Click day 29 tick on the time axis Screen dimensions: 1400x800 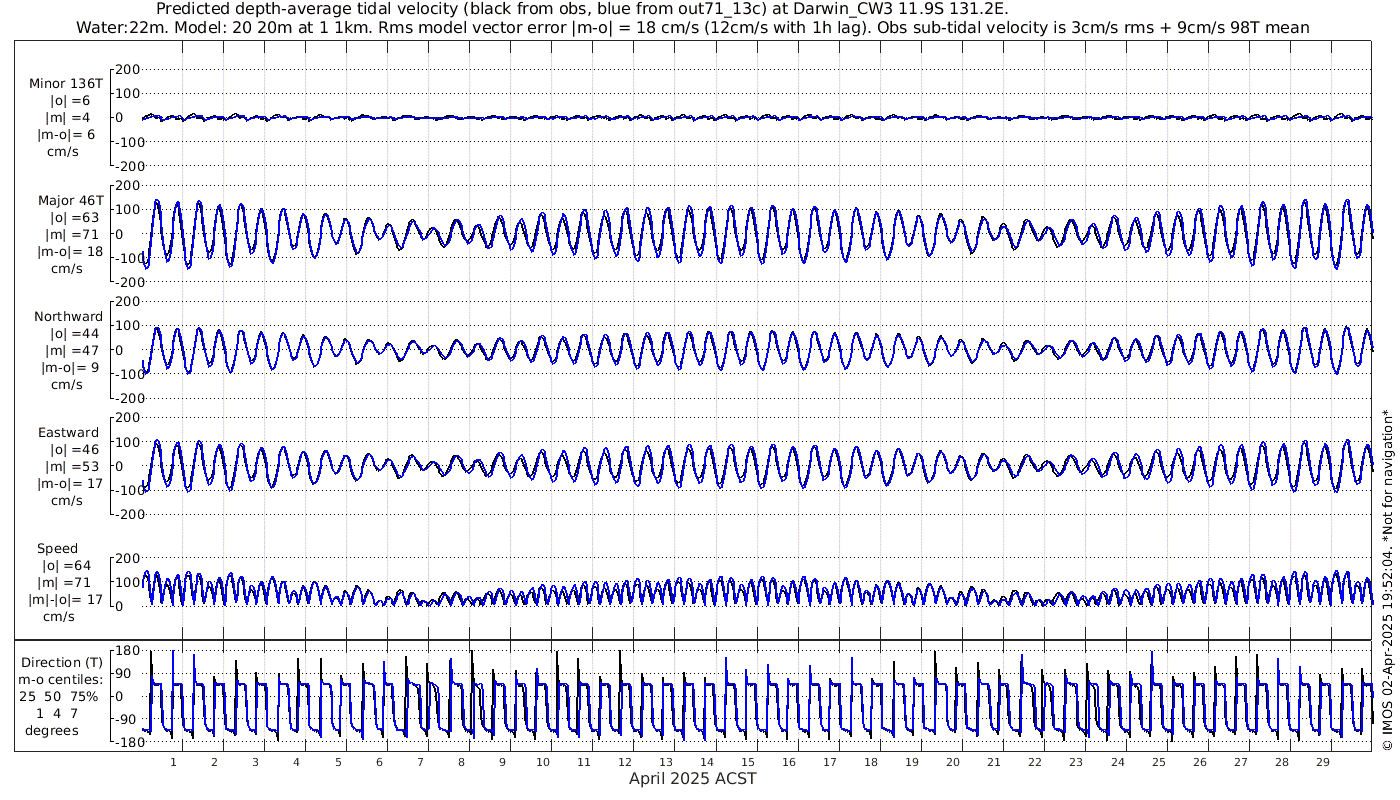click(1323, 762)
